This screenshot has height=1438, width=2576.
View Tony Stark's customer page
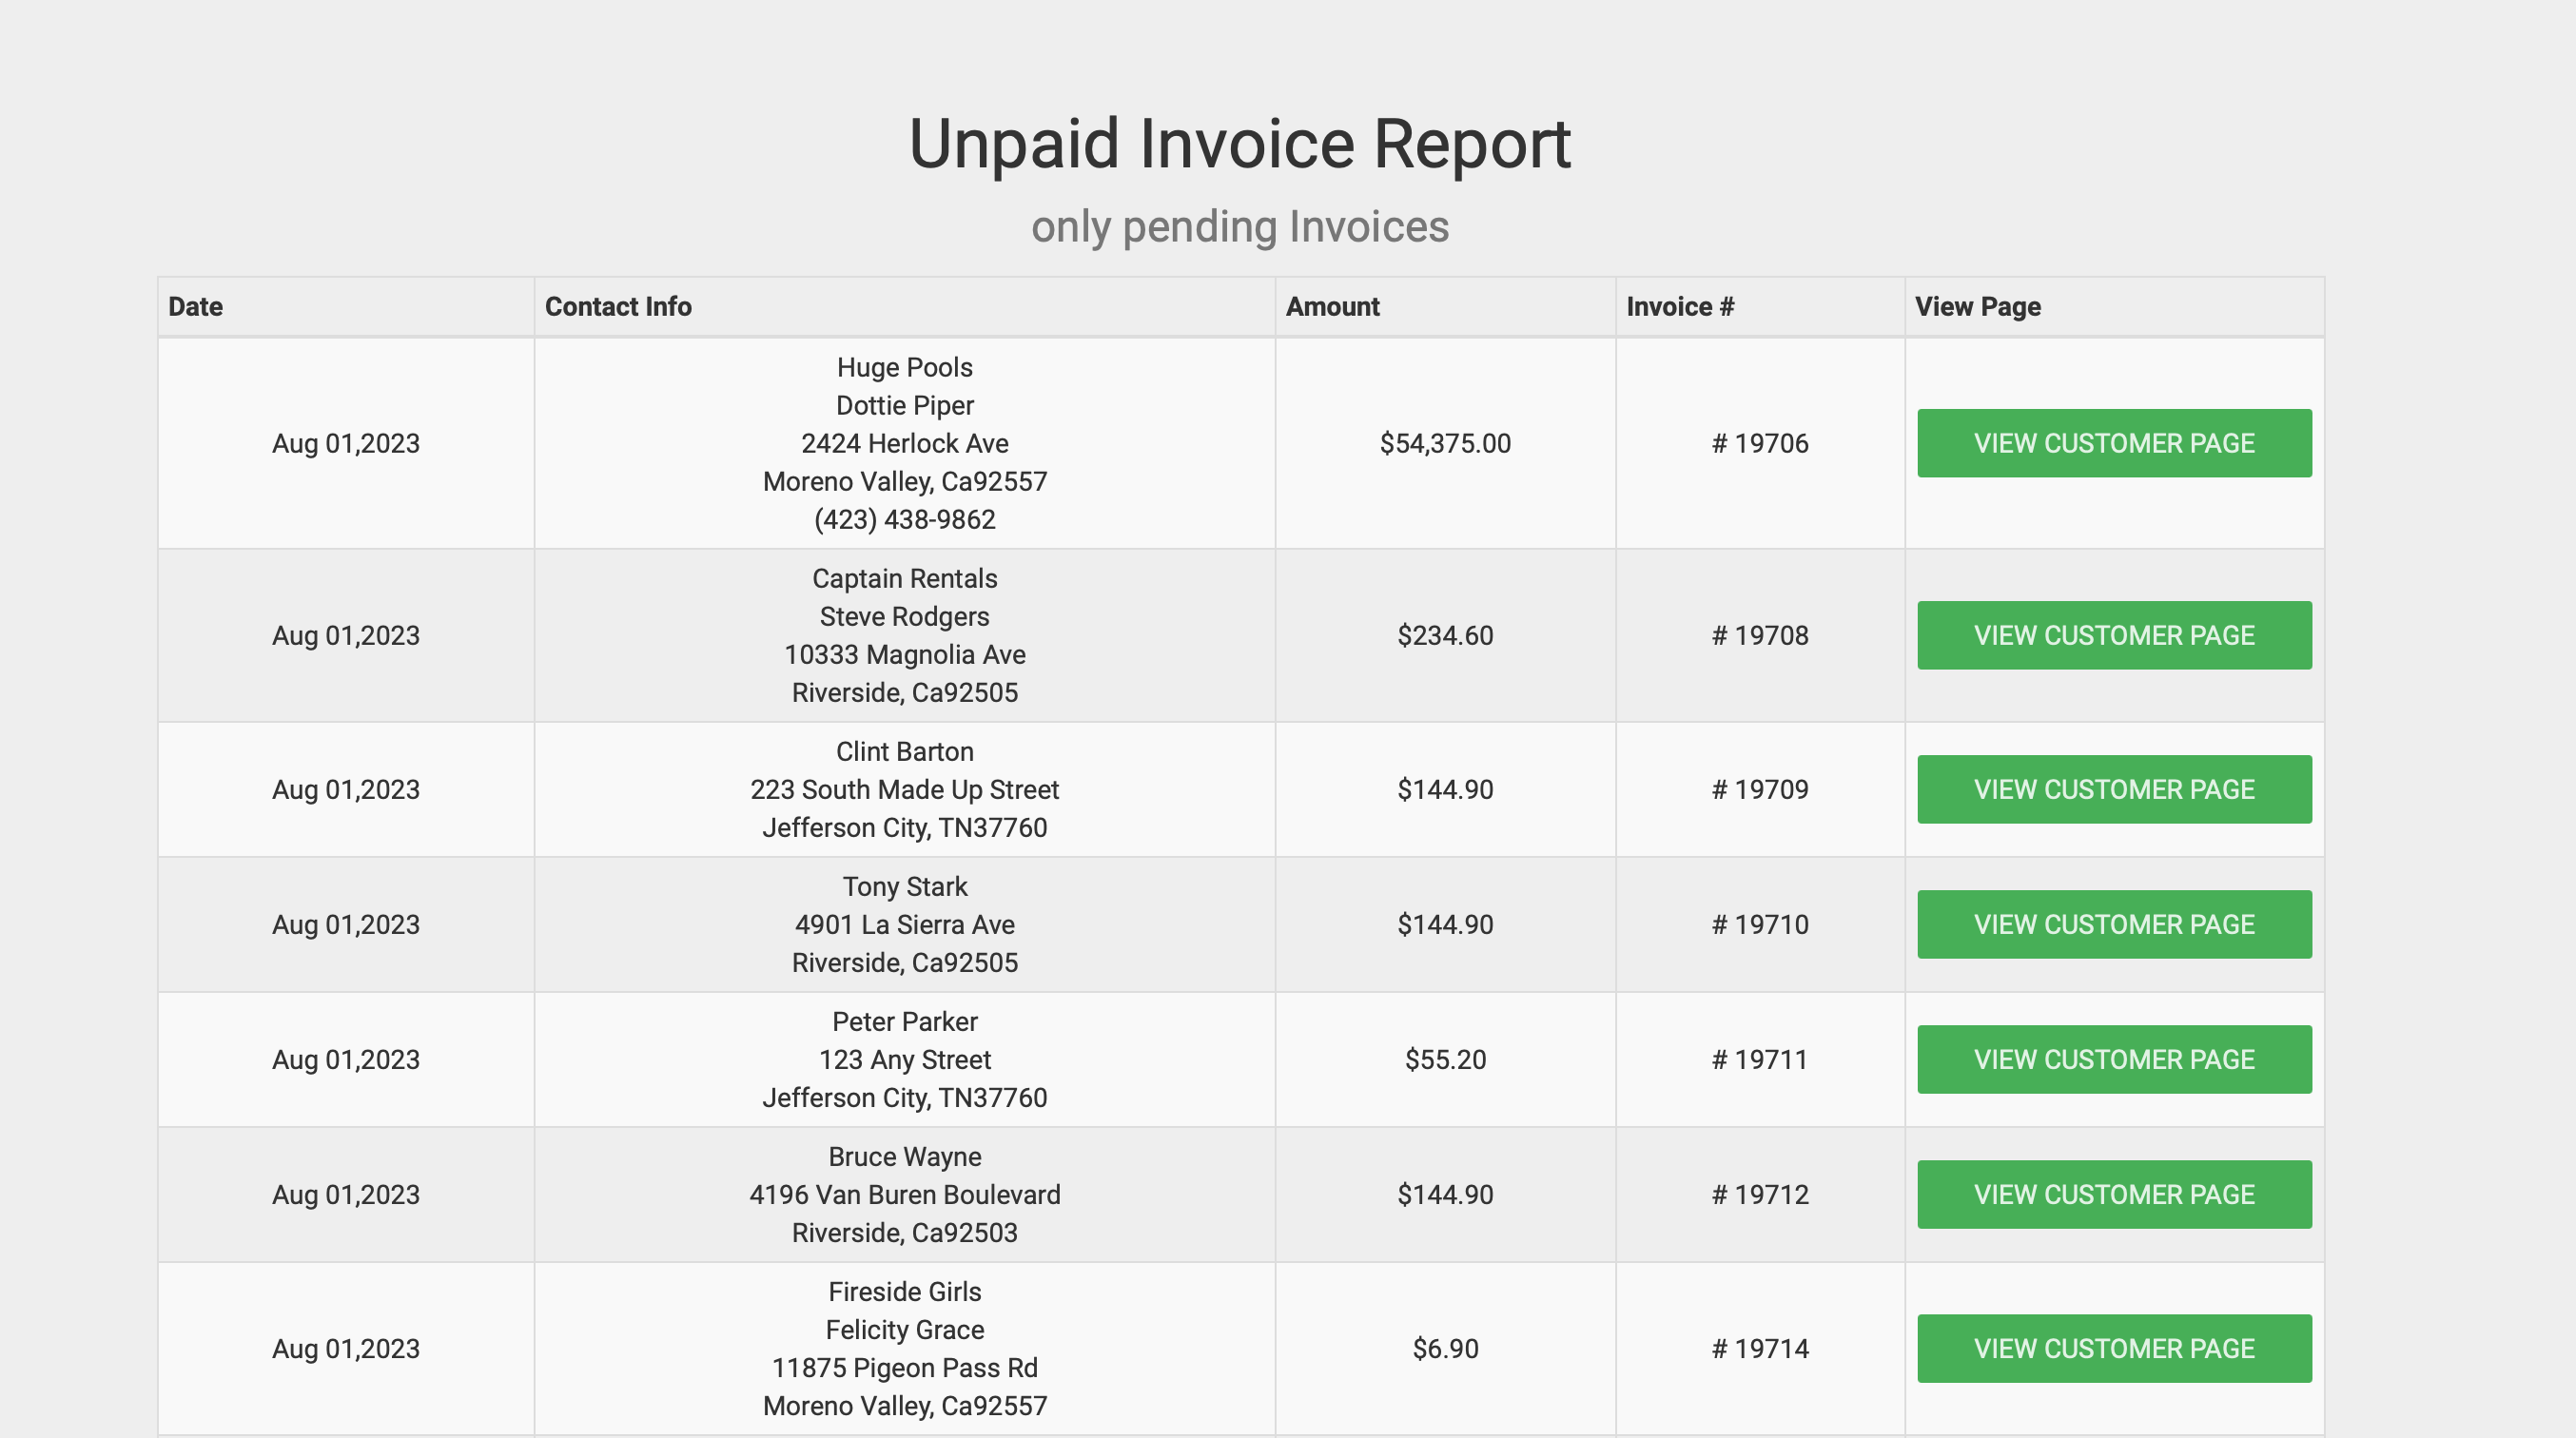(2113, 924)
